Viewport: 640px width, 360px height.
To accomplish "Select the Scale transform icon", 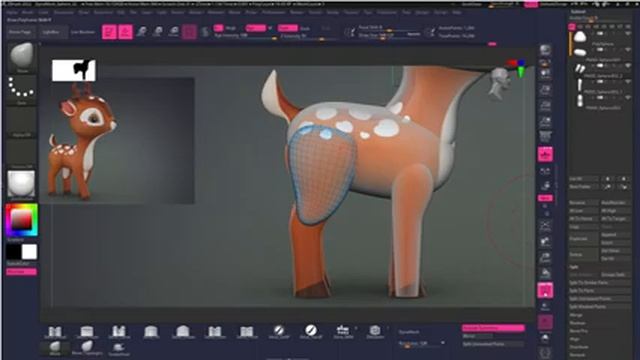I will point(158,32).
